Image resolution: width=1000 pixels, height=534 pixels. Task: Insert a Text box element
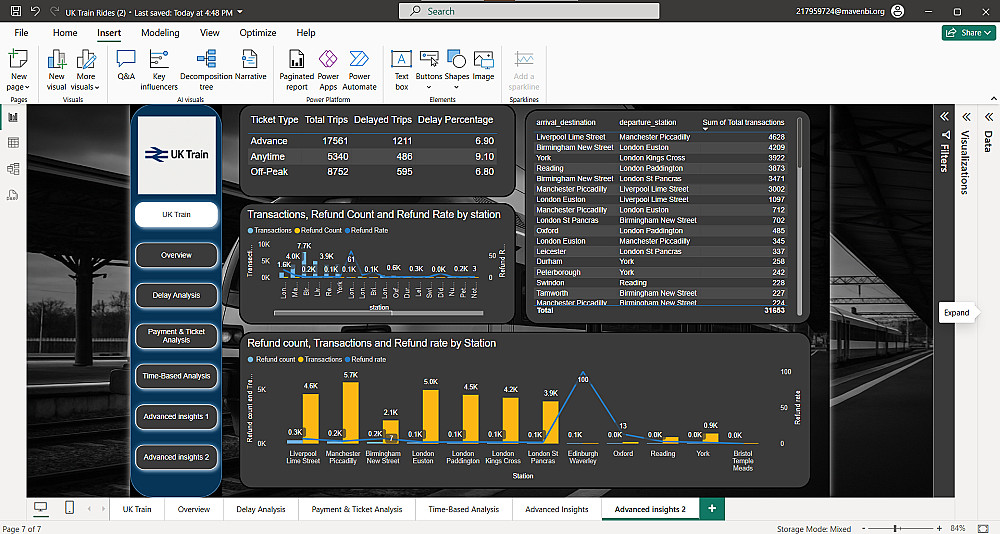click(401, 64)
